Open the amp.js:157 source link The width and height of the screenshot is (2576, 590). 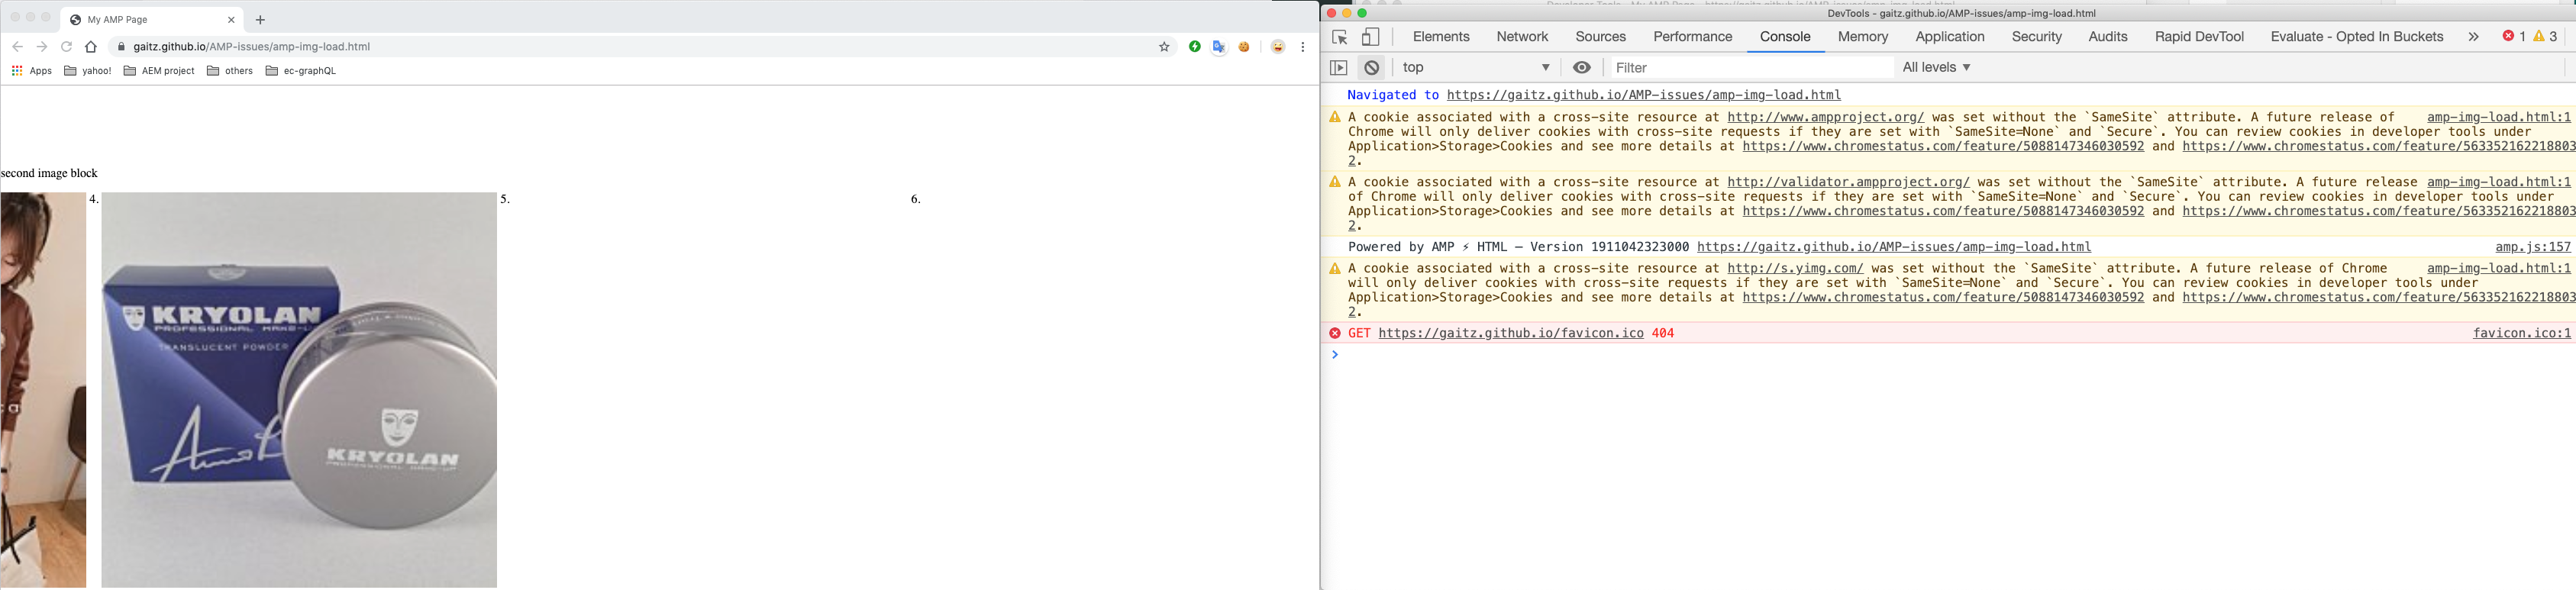coord(2533,248)
